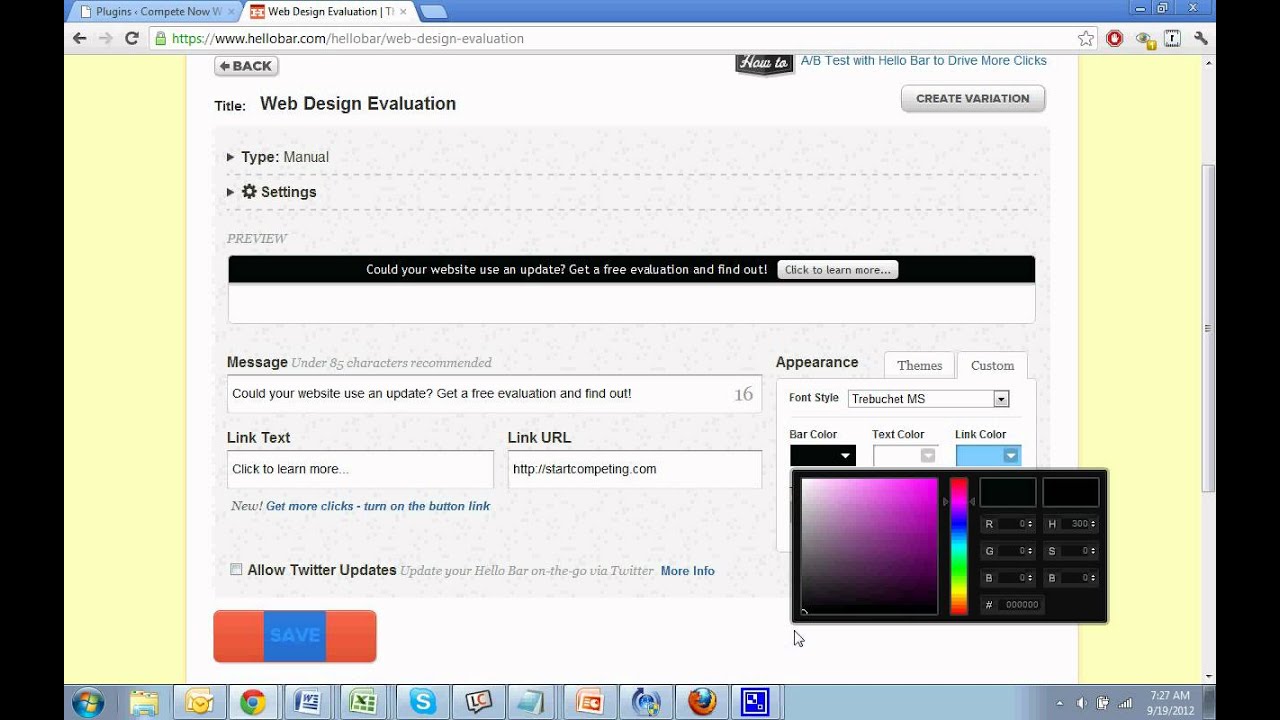Open Windows Explorer from taskbar
The height and width of the screenshot is (720, 1280).
(x=144, y=703)
